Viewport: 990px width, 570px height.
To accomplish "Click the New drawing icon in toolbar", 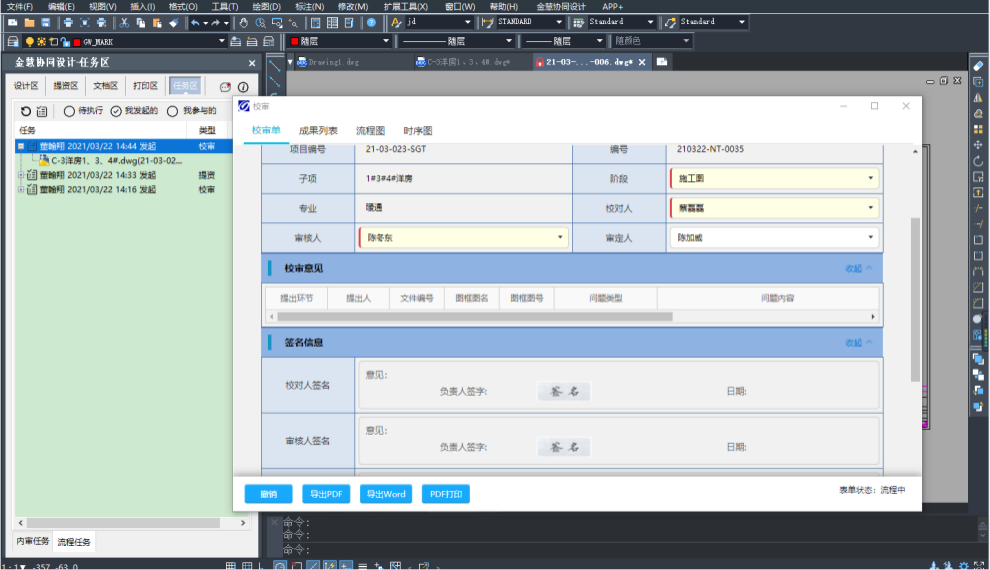I will [13, 23].
